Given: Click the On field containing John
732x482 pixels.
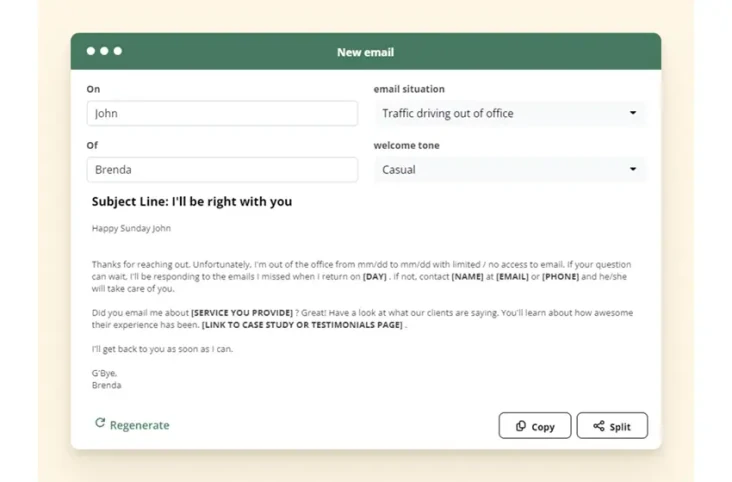Looking at the screenshot, I should click(x=222, y=113).
